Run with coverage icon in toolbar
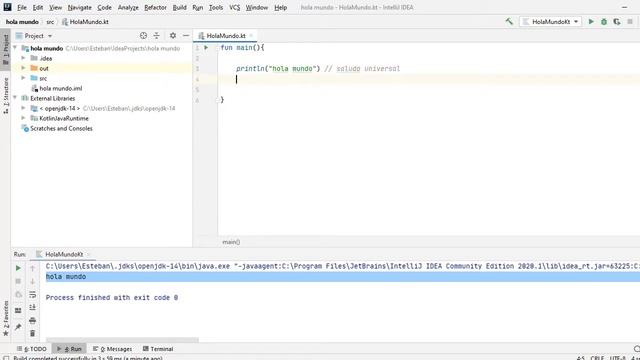 point(617,22)
